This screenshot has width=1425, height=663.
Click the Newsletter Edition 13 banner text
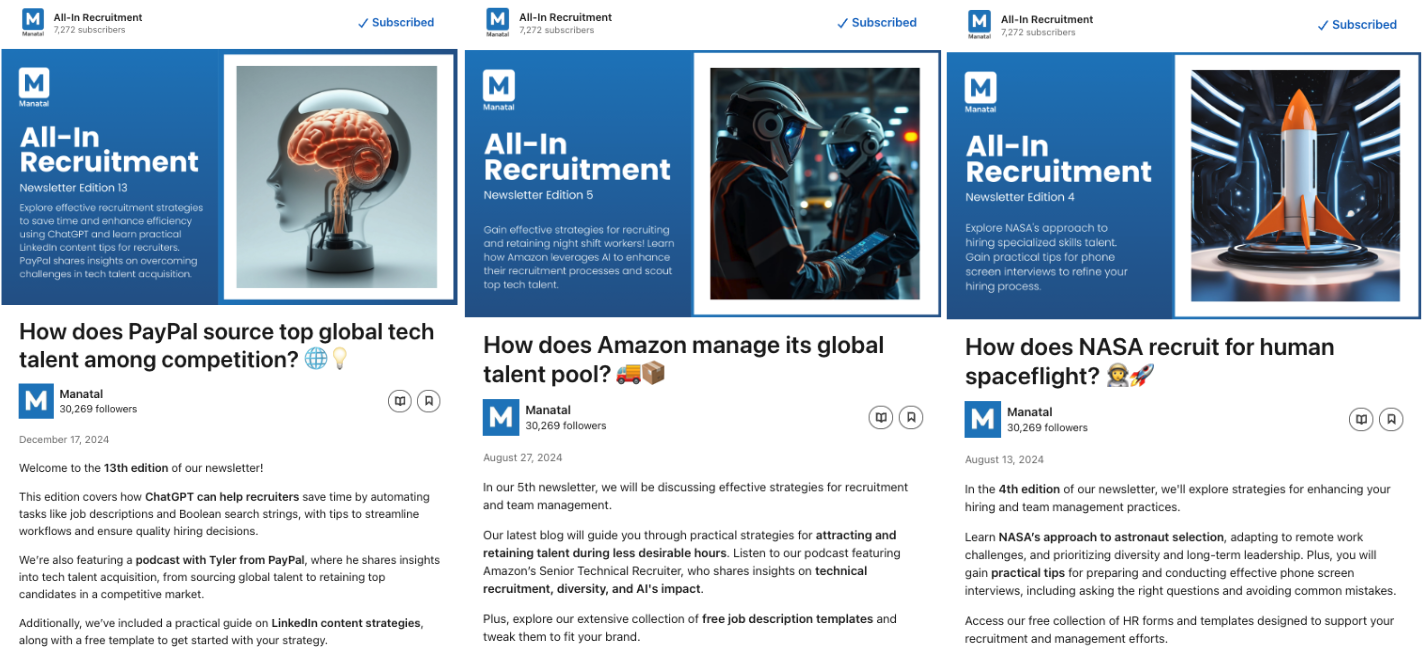point(73,187)
